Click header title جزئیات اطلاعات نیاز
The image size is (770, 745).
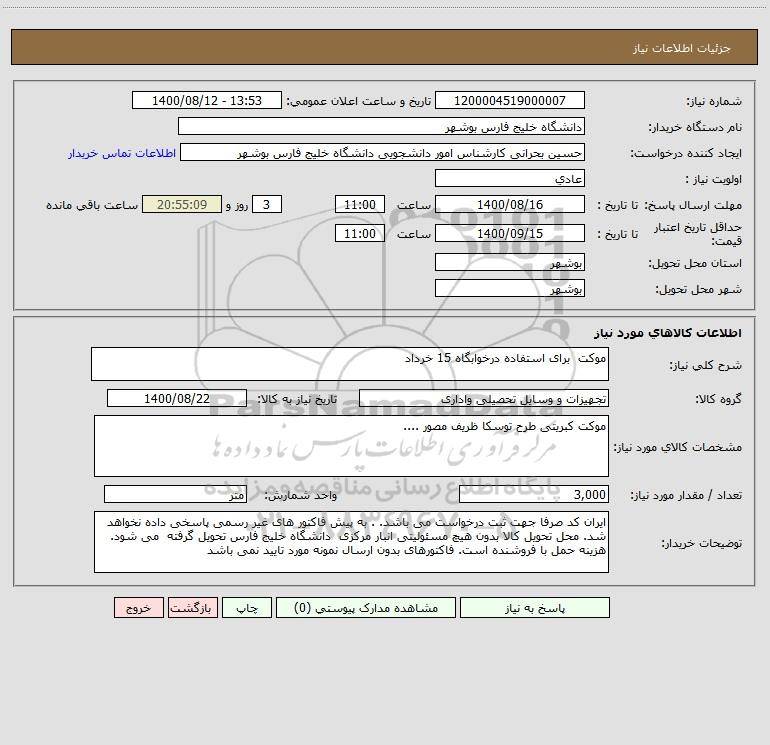(x=682, y=48)
